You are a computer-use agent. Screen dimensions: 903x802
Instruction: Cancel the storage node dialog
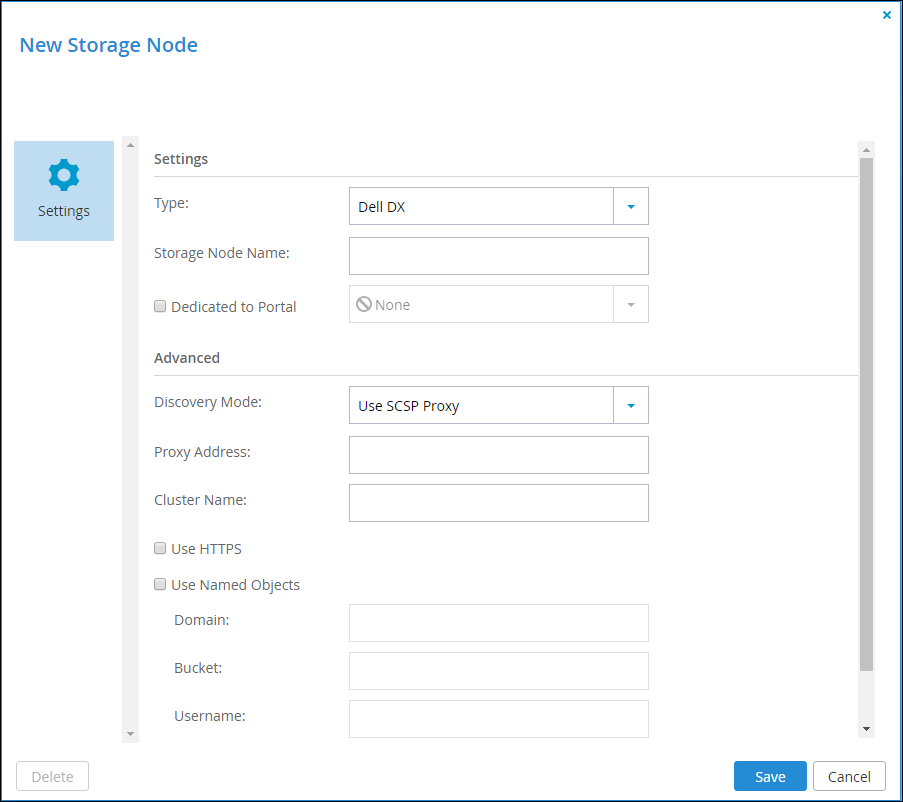(849, 776)
